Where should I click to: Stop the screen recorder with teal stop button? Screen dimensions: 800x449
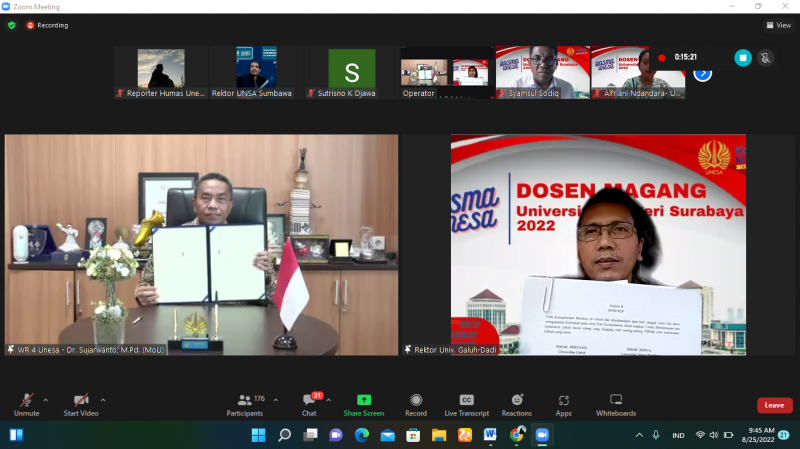pos(743,58)
